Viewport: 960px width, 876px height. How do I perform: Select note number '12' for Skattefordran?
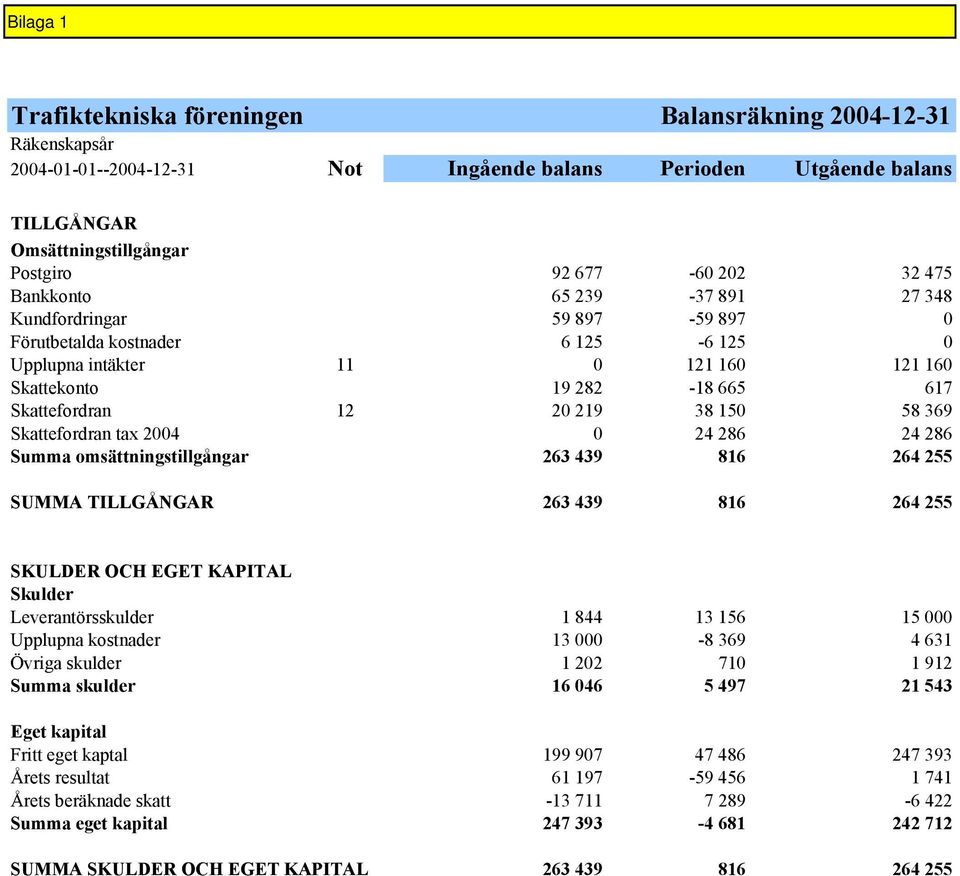[345, 411]
